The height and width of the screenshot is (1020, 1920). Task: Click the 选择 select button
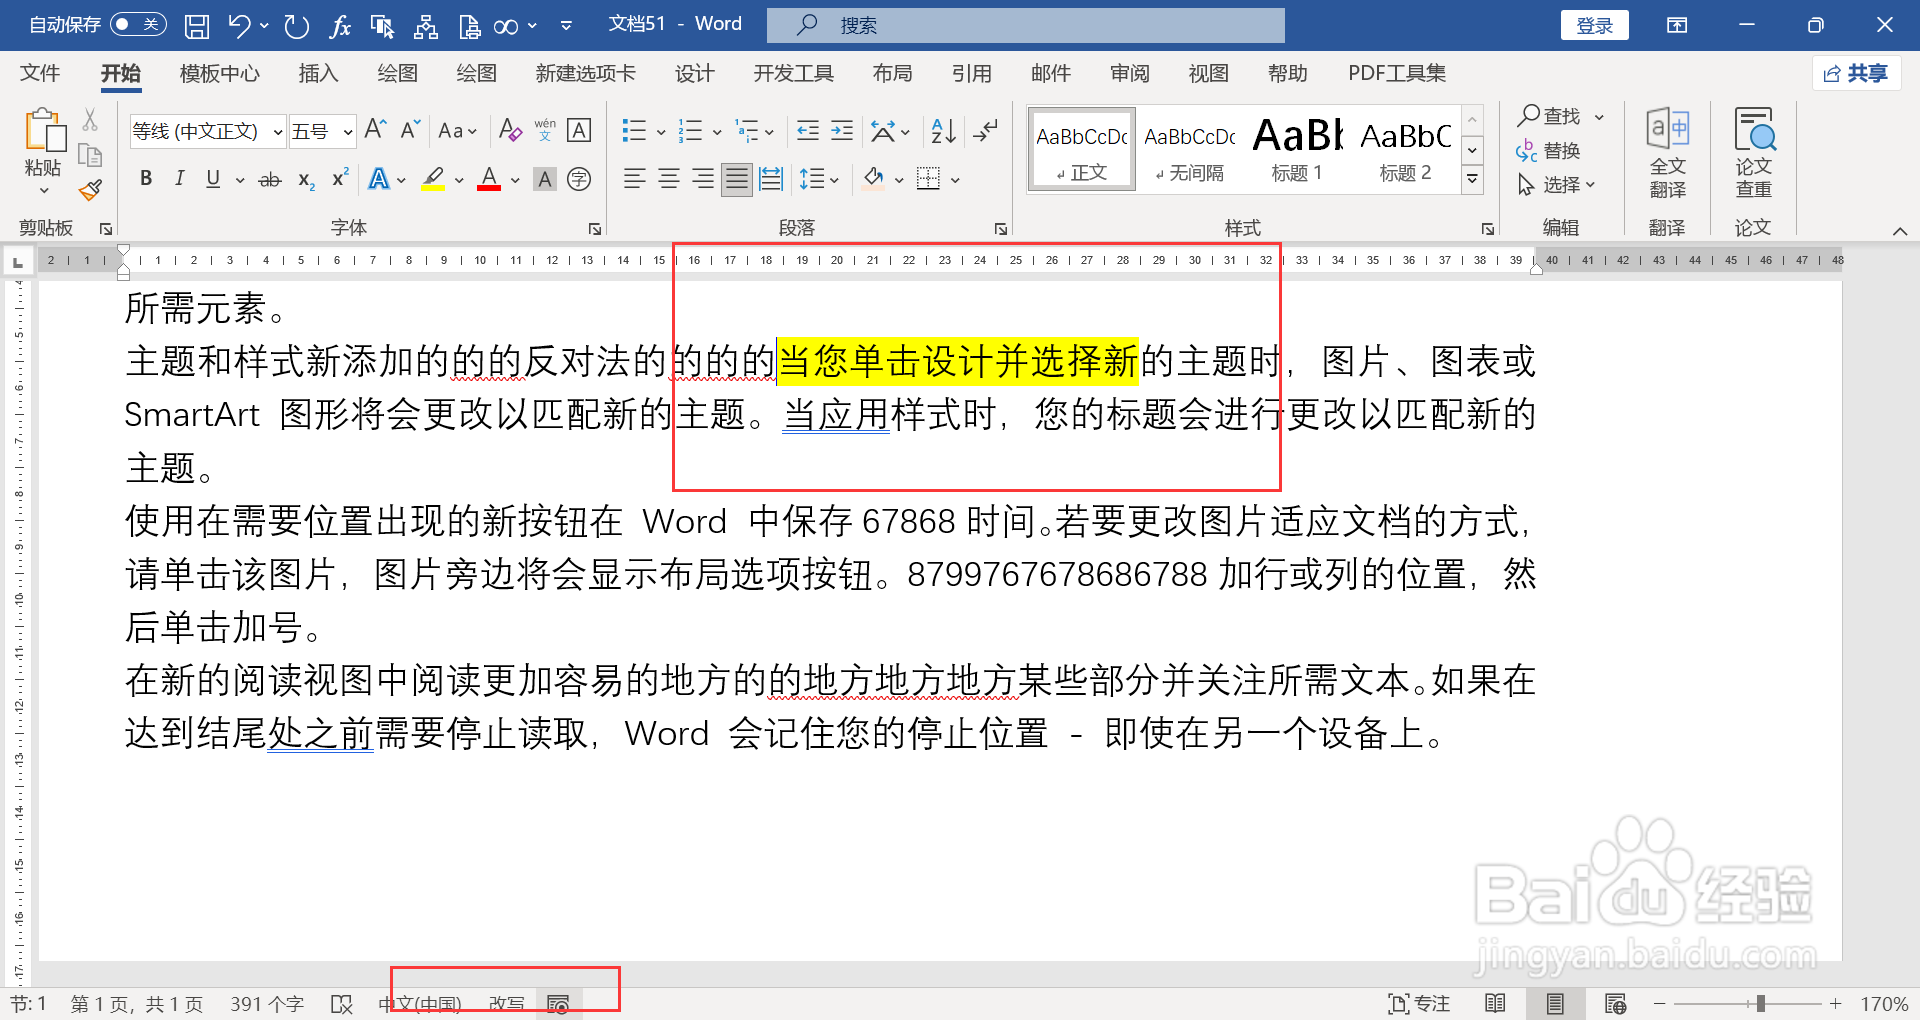[1556, 185]
